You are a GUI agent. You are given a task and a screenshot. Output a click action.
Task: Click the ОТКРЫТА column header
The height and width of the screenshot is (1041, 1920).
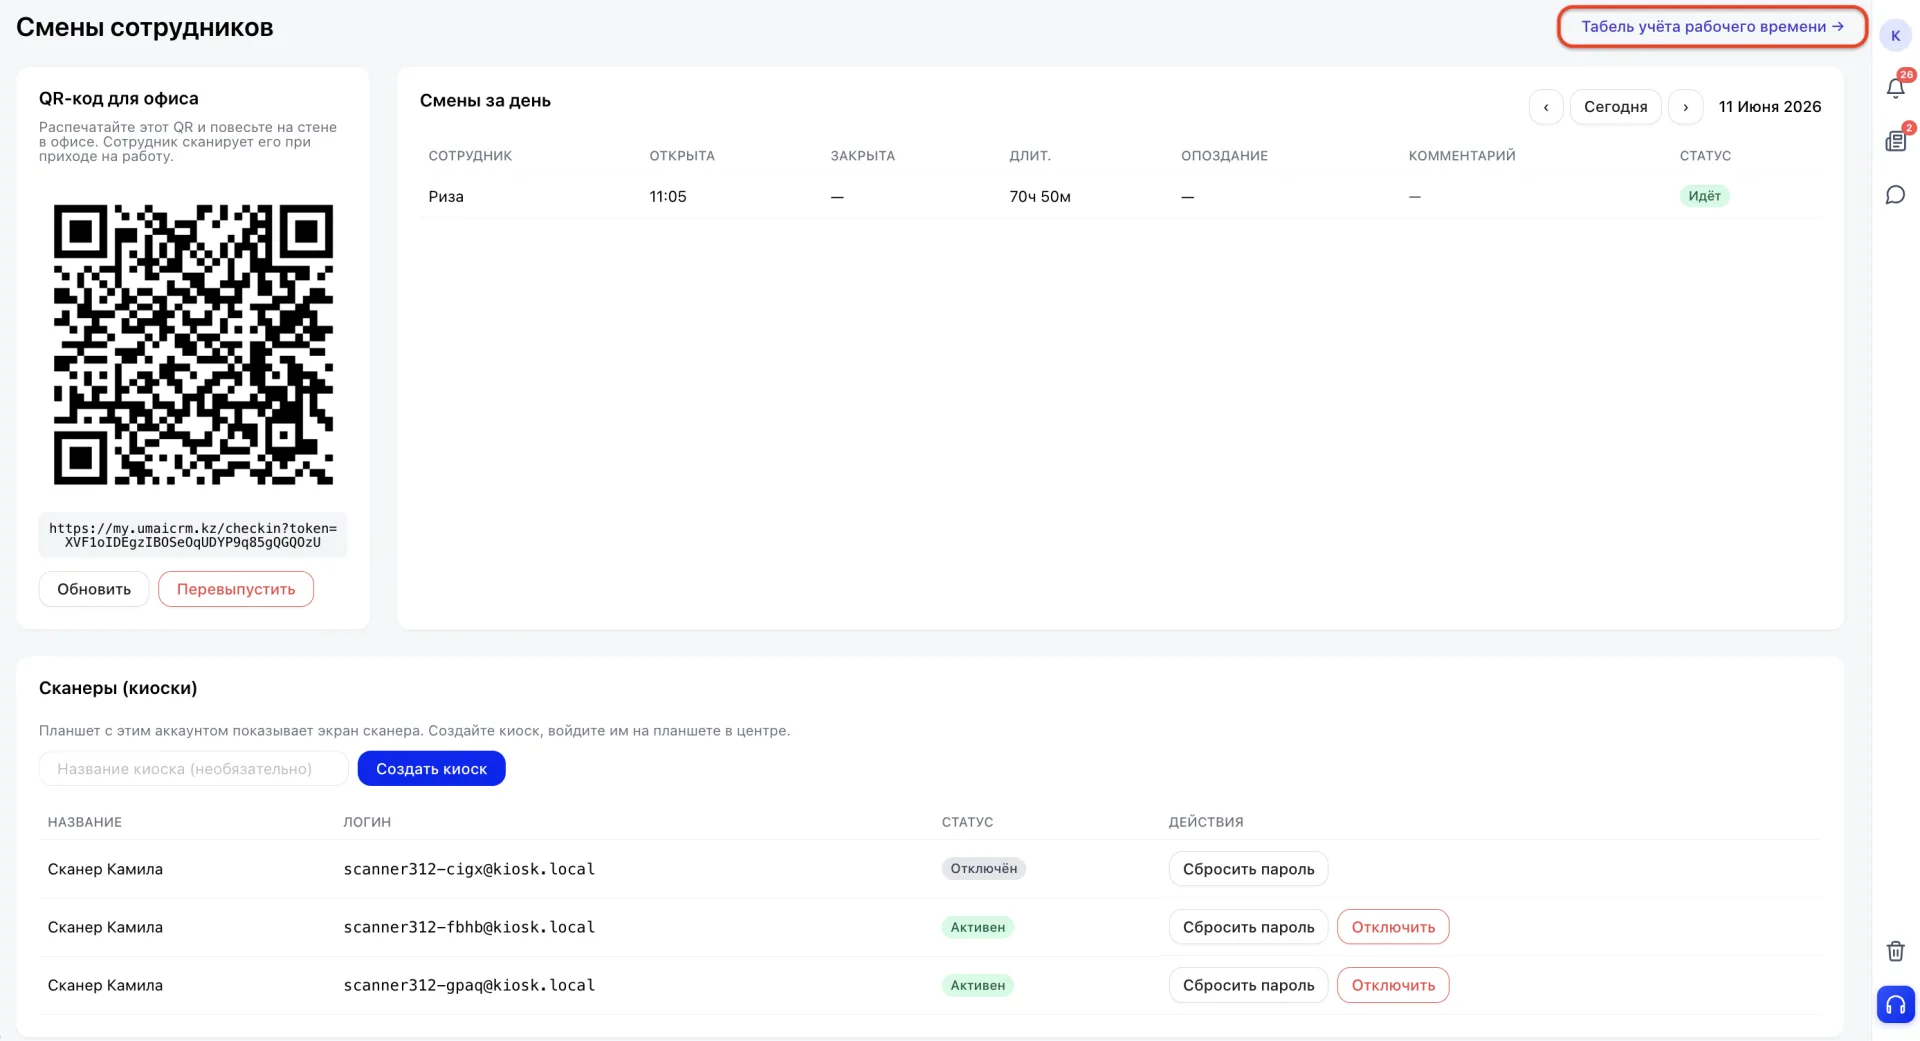682,156
